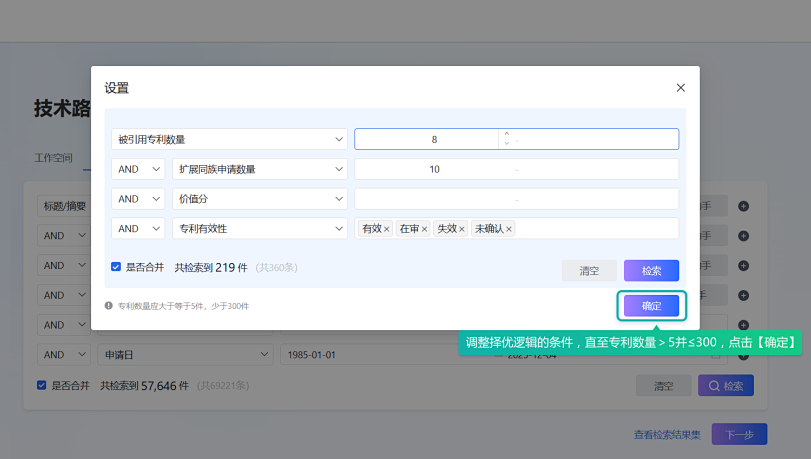Image resolution: width=811 pixels, height=459 pixels.
Task: Click the empty 价值分 range input
Action: [516, 199]
